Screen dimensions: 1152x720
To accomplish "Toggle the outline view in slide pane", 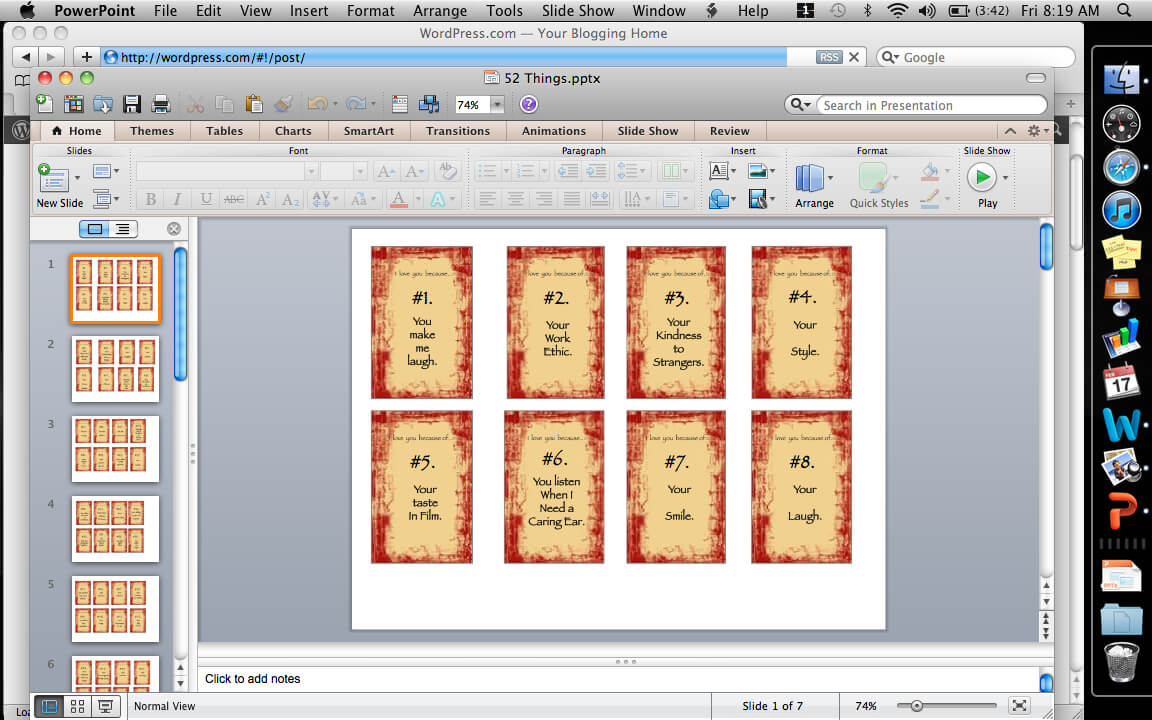I will pyautogui.click(x=122, y=229).
